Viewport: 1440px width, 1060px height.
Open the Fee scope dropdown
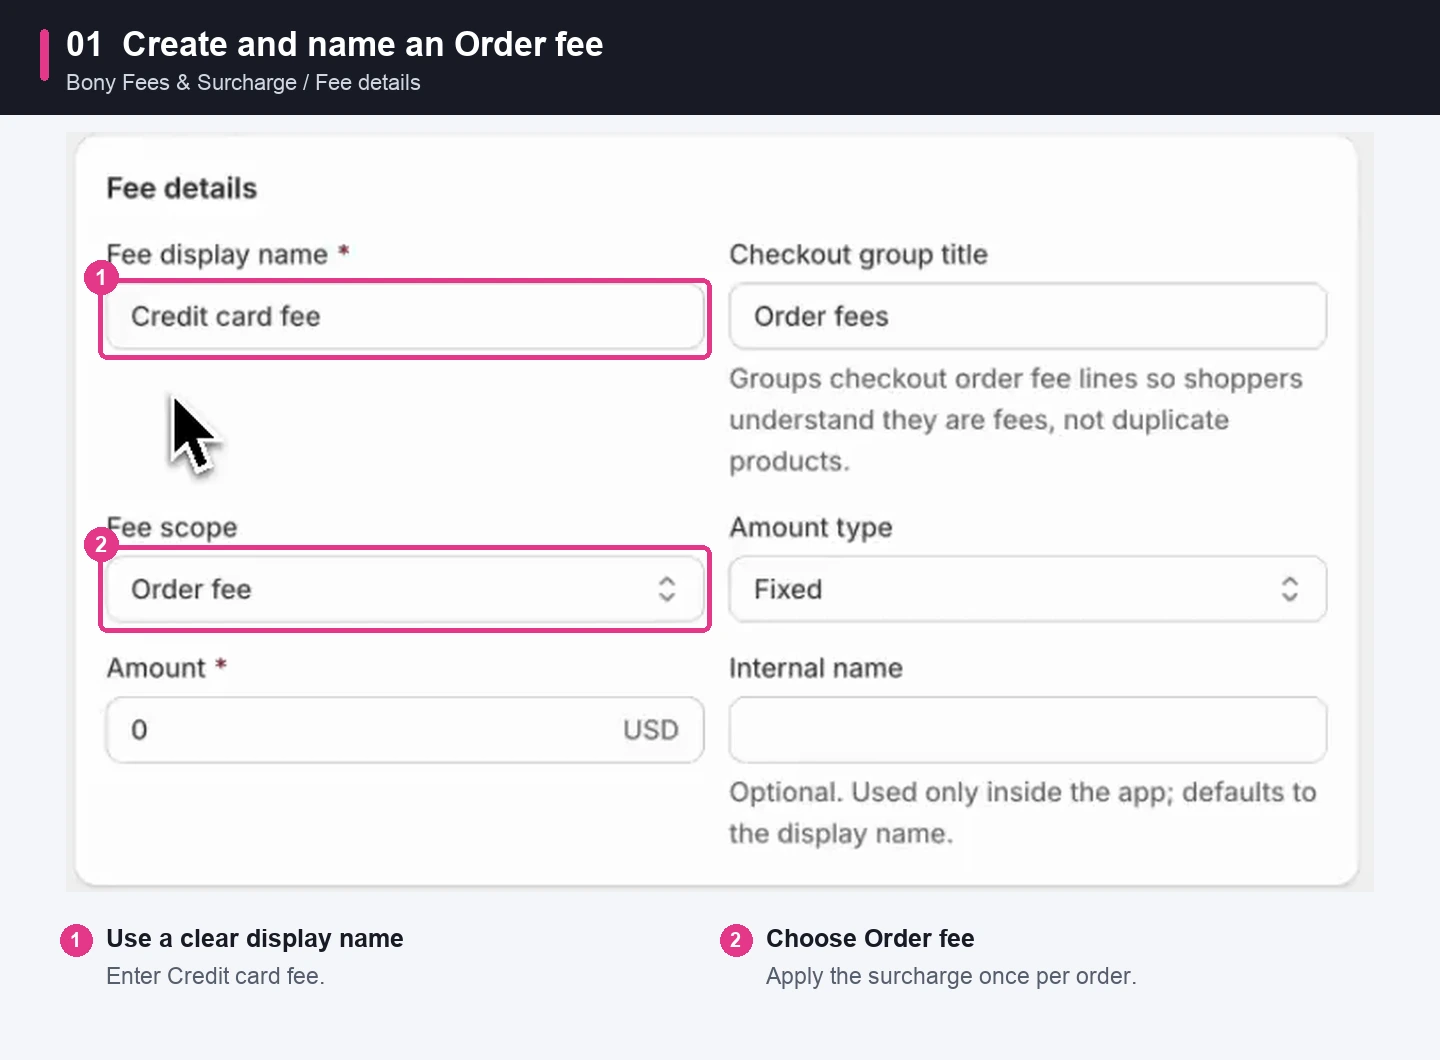[405, 589]
